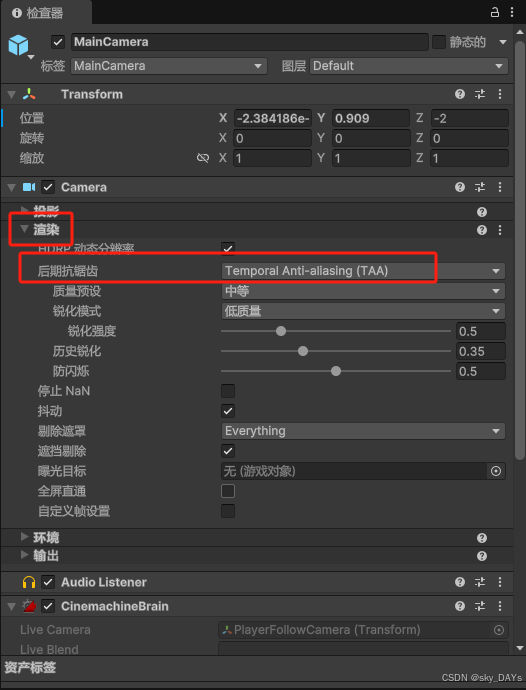Open the Layer Default dropdown

click(x=408, y=66)
